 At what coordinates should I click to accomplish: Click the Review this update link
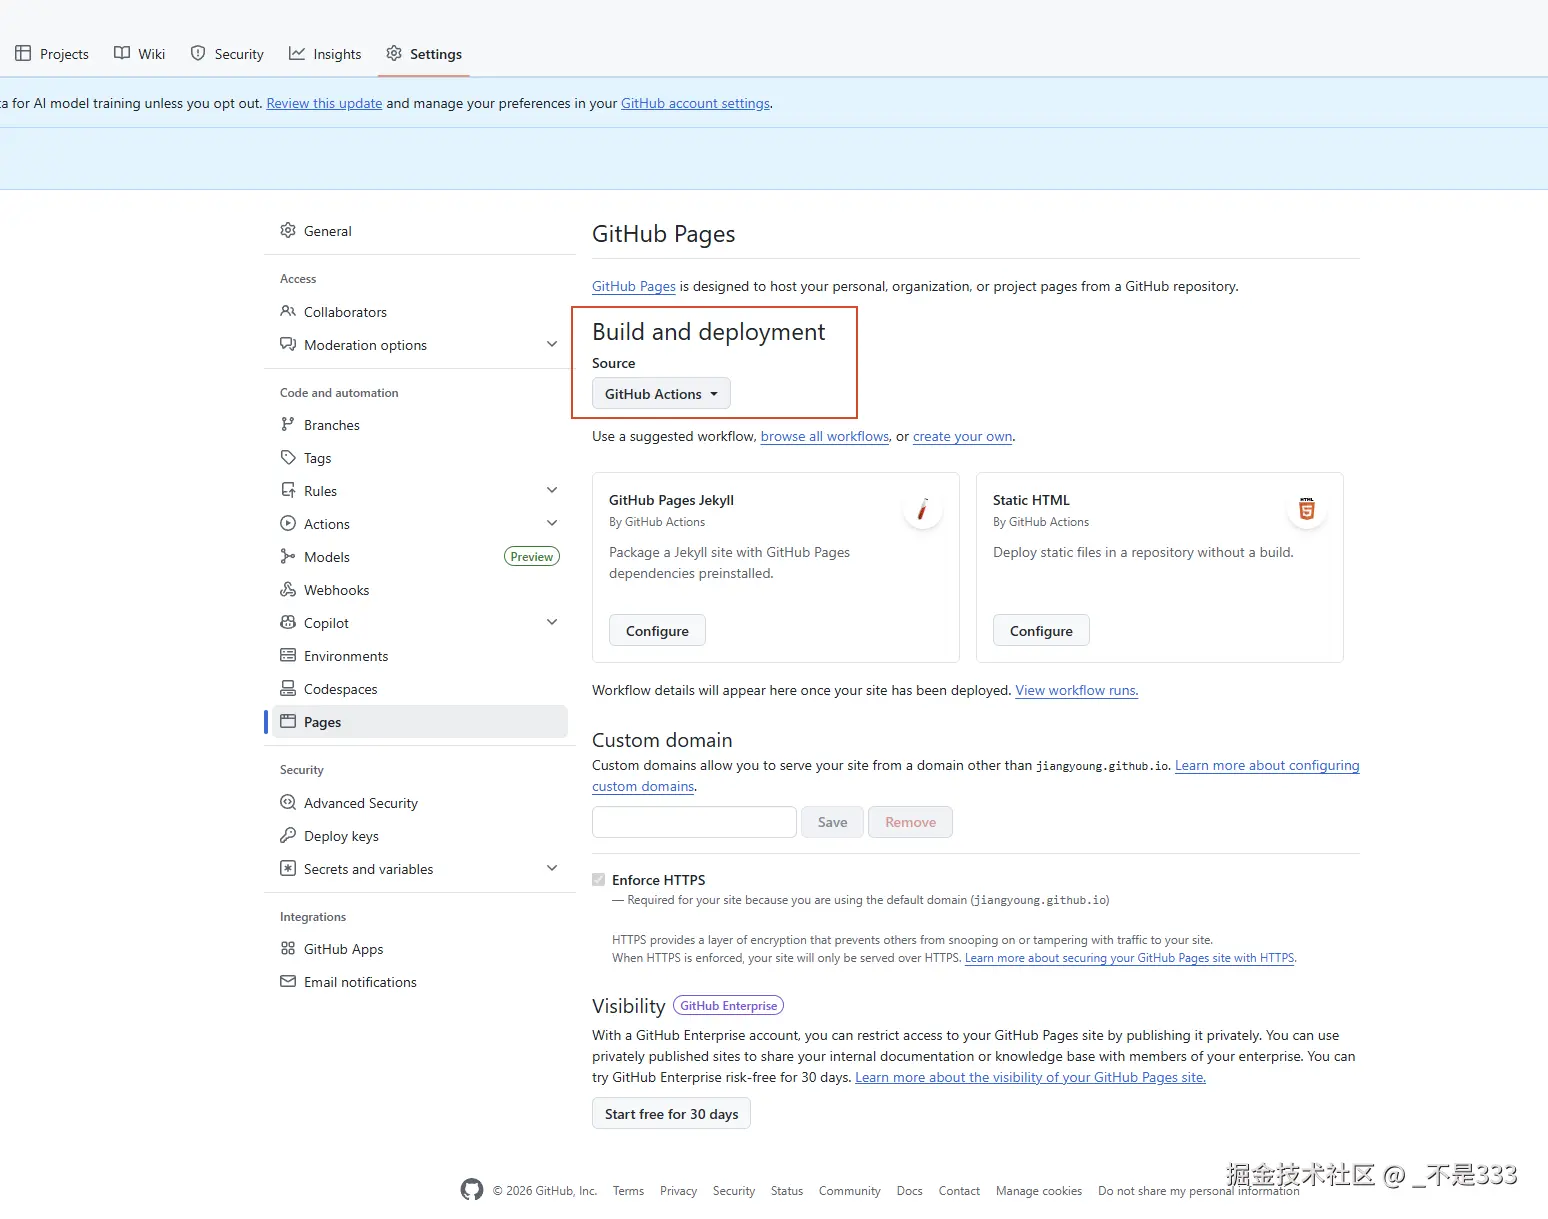[x=324, y=103]
